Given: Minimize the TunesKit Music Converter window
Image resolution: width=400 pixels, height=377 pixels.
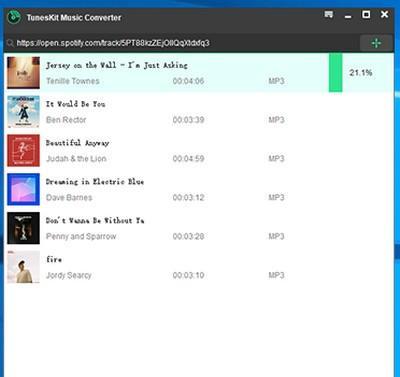Looking at the screenshot, I should coord(348,16).
